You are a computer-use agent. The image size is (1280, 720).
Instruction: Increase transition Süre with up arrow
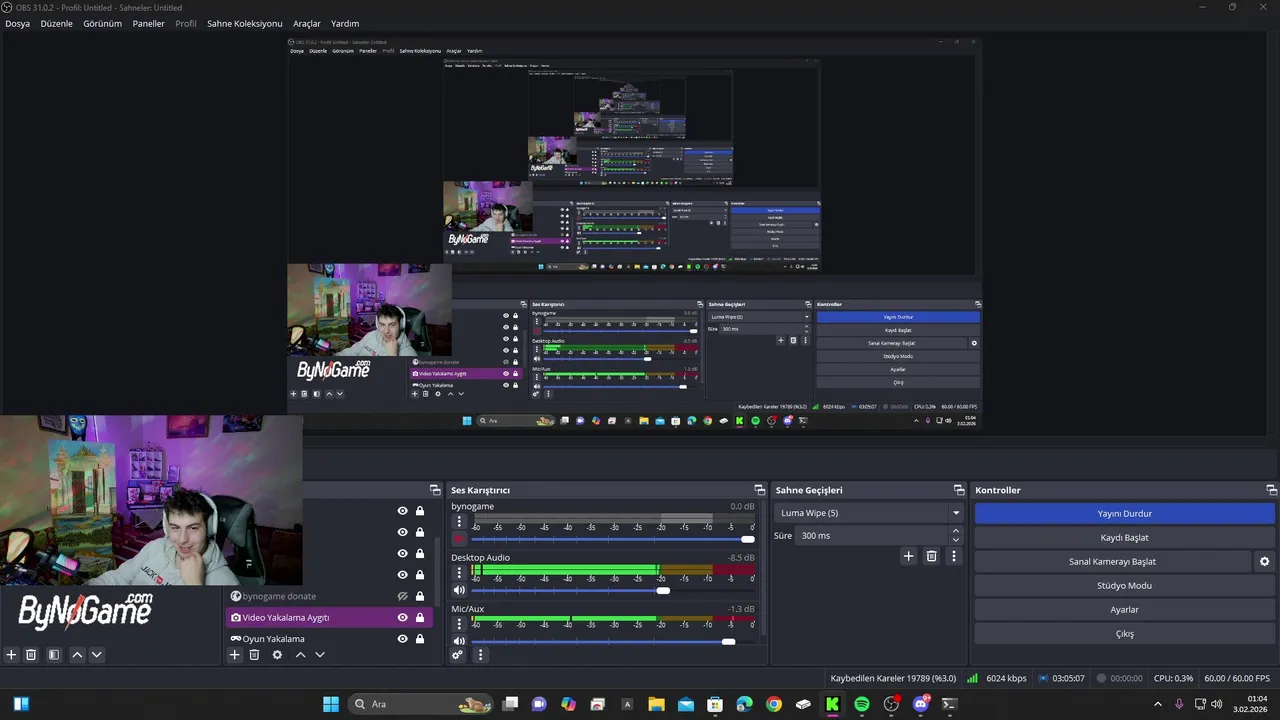[x=956, y=531]
